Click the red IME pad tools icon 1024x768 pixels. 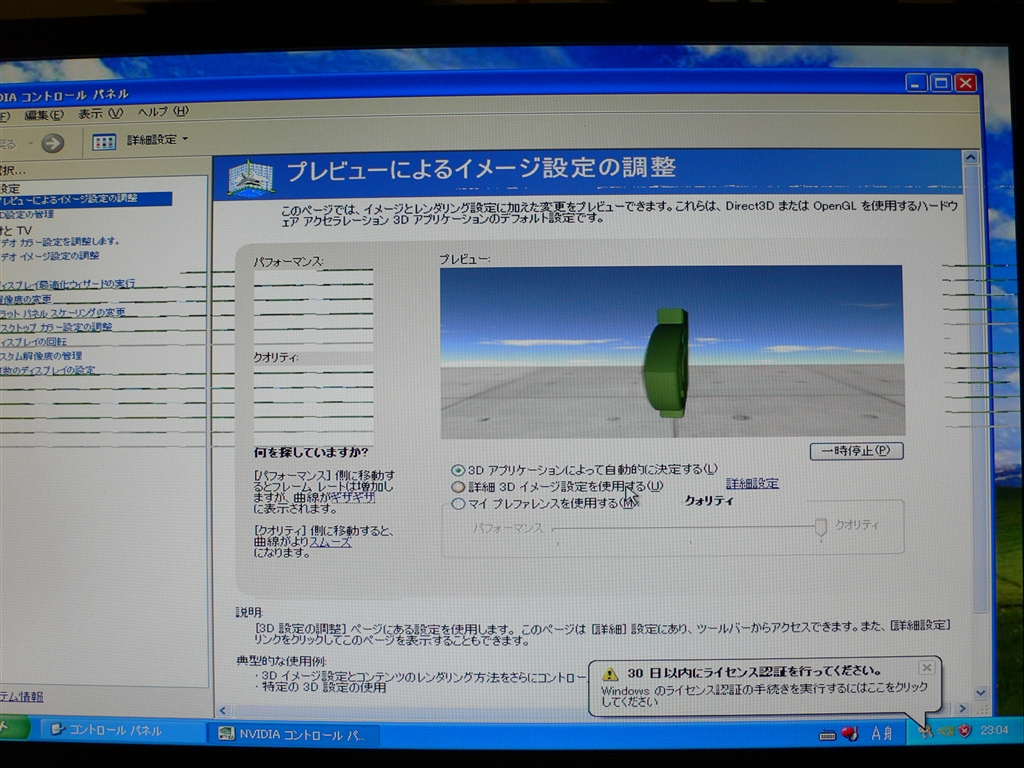(x=850, y=733)
